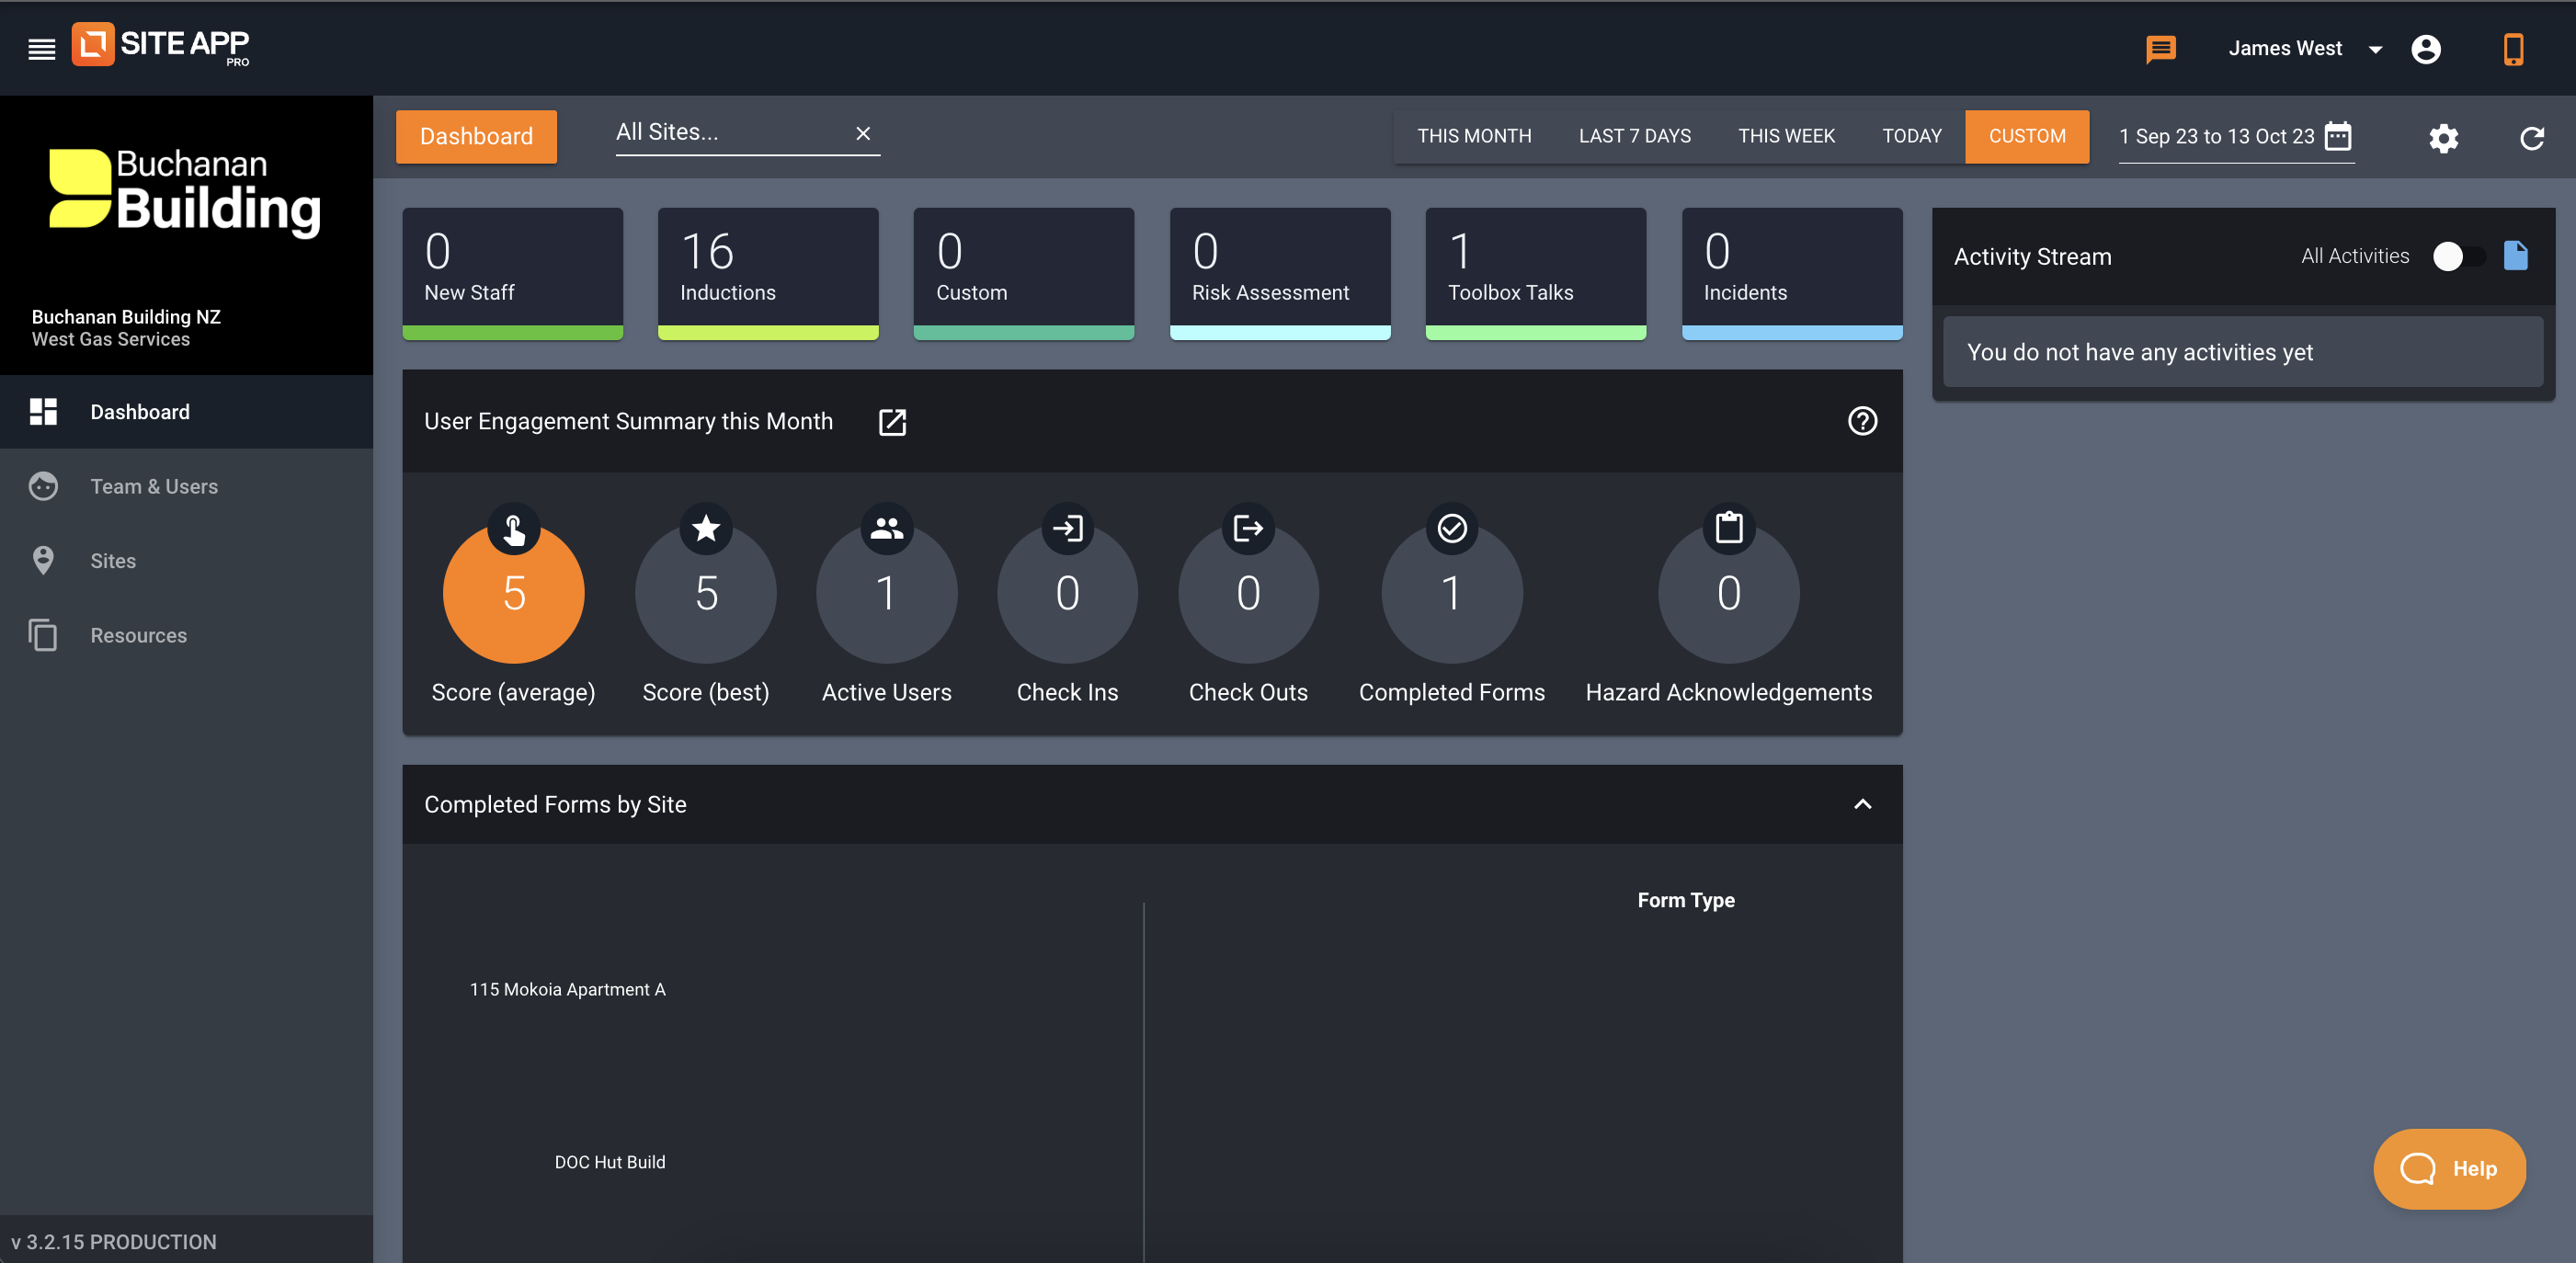Viewport: 2576px width, 1263px height.
Task: Open engagement summary external link icon
Action: [x=892, y=422]
